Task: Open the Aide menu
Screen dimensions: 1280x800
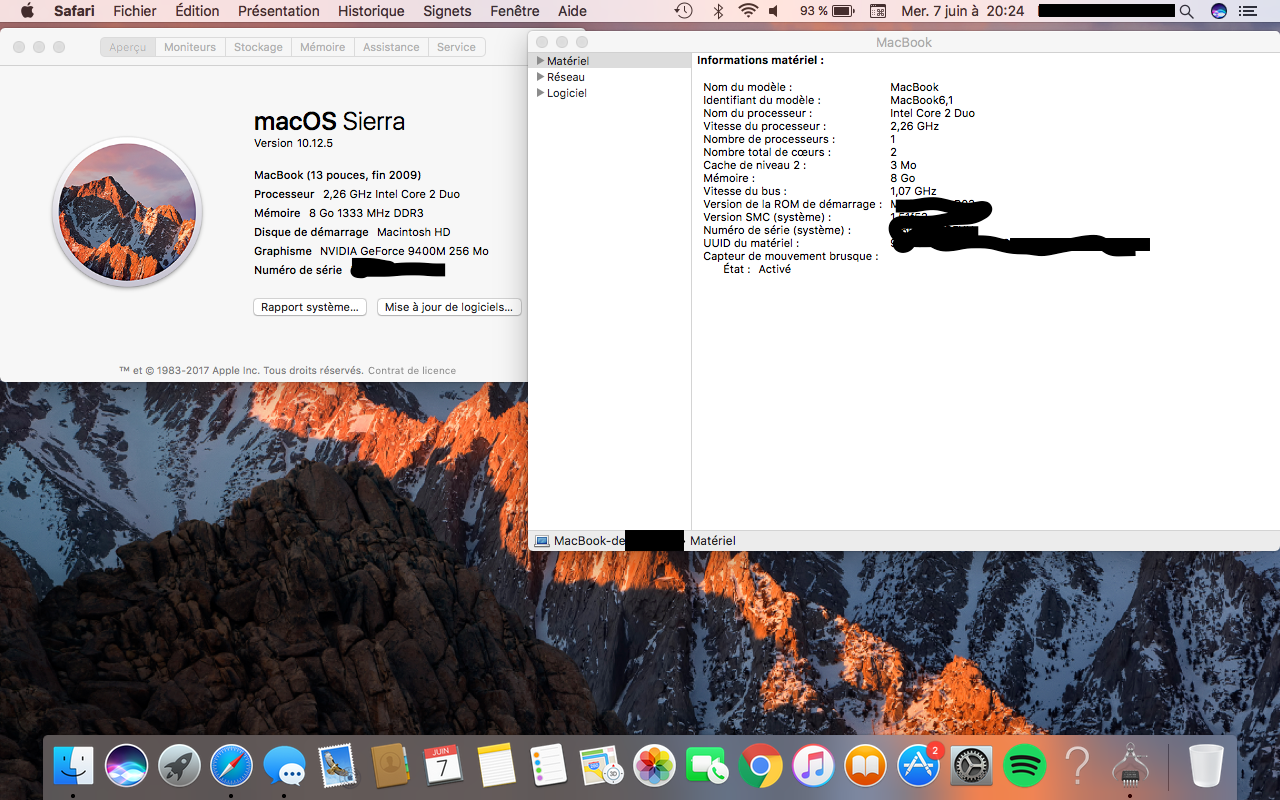Action: point(573,11)
